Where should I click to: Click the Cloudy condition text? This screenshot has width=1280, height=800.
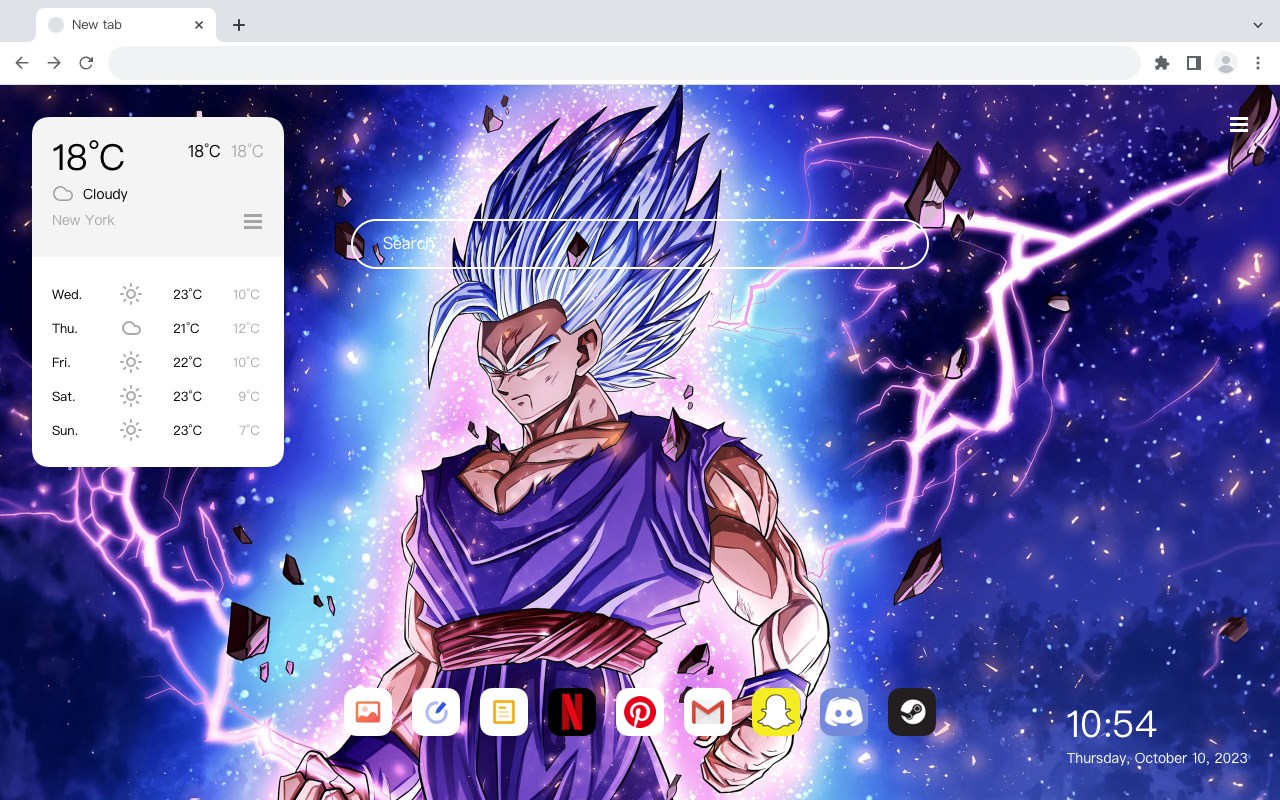(x=105, y=194)
